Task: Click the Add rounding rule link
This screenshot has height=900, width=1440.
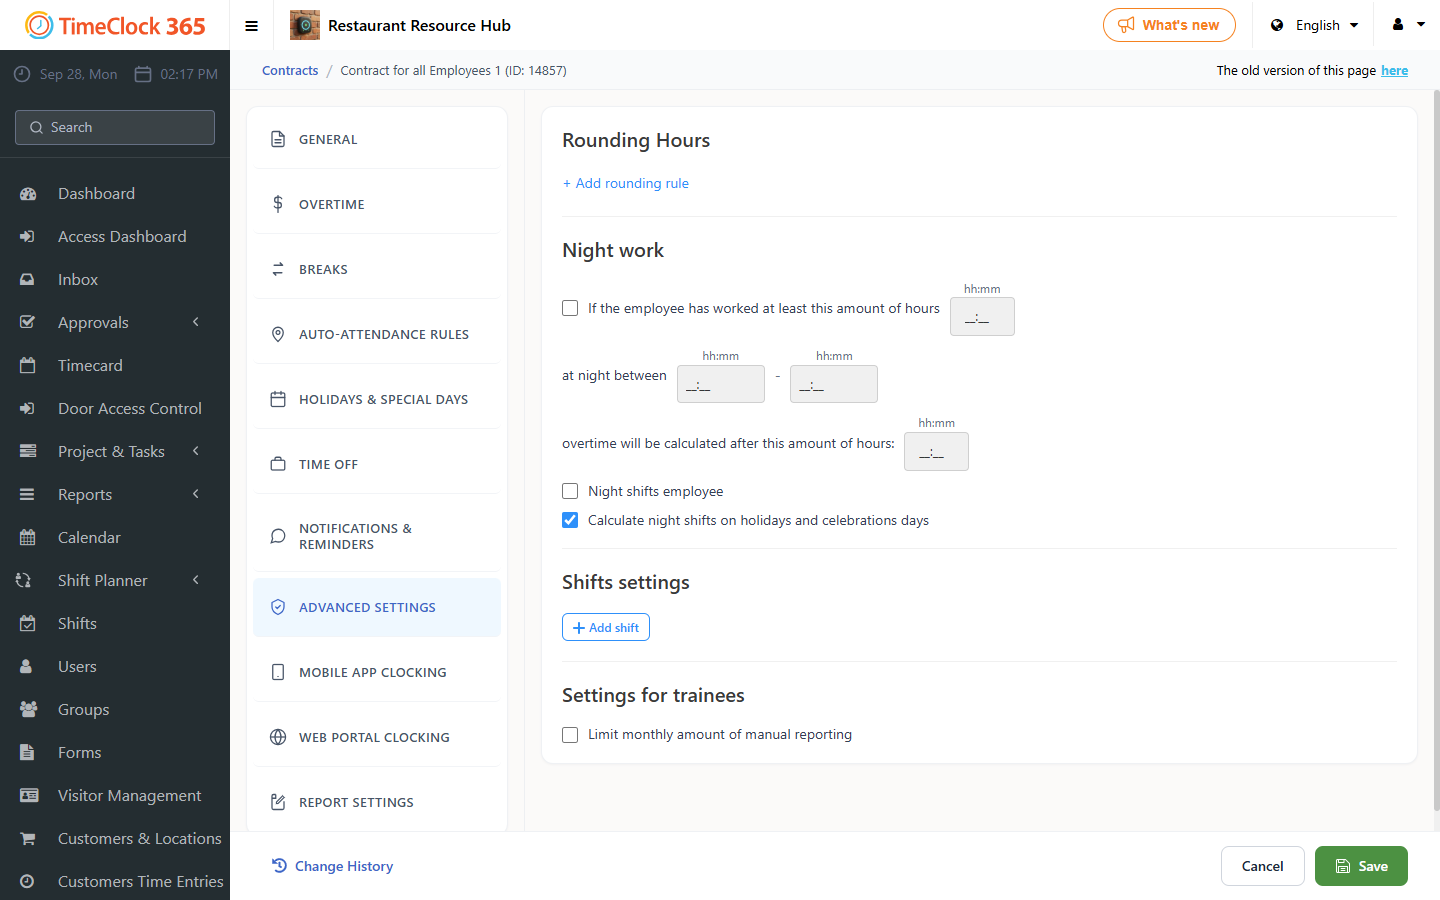Action: point(626,183)
